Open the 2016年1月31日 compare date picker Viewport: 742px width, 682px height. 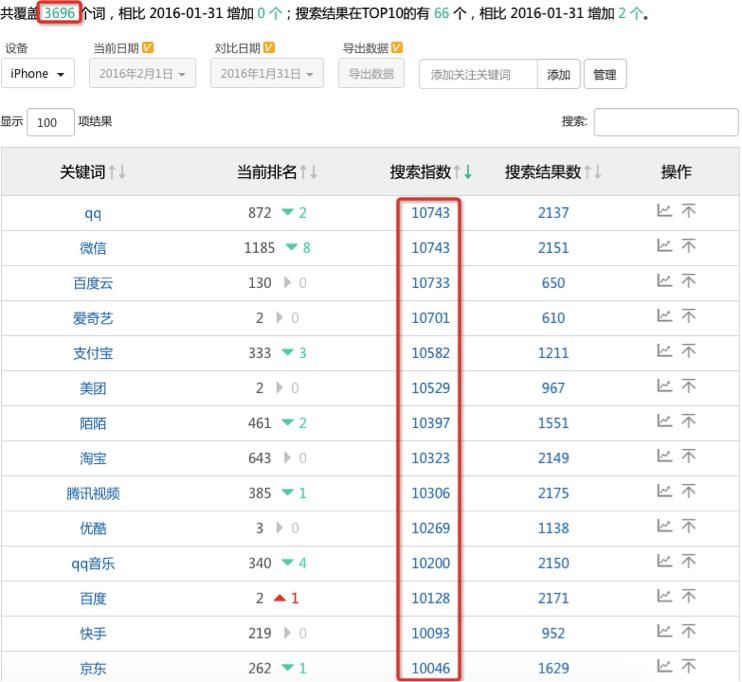coord(267,73)
